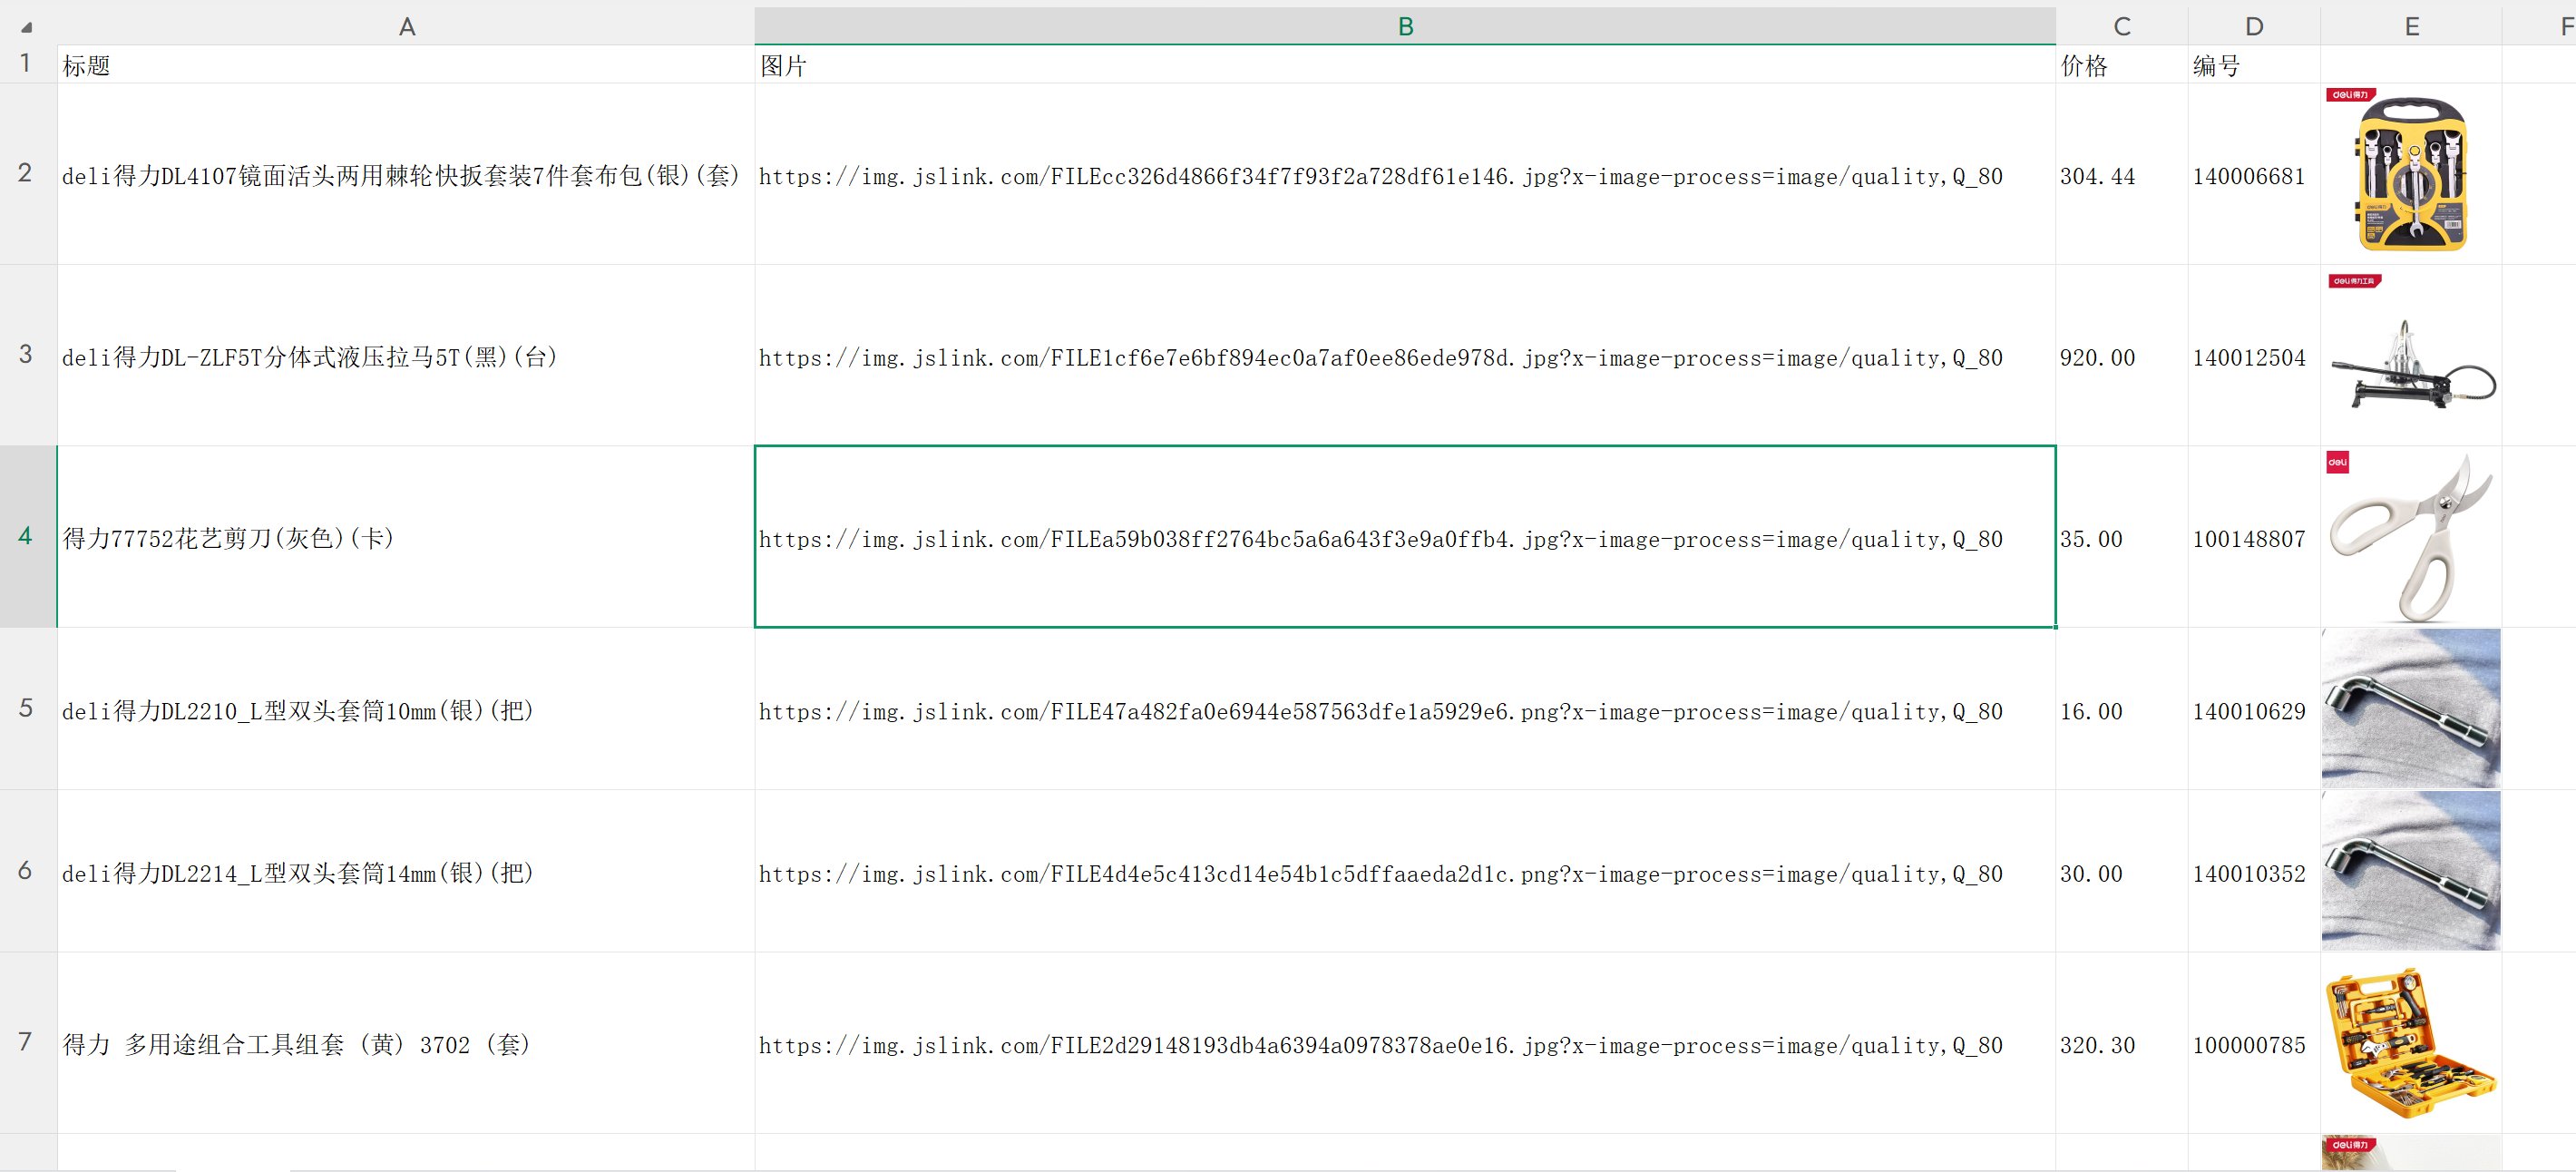The height and width of the screenshot is (1172, 2576).
Task: Click the 标题 header cell
Action: [406, 65]
